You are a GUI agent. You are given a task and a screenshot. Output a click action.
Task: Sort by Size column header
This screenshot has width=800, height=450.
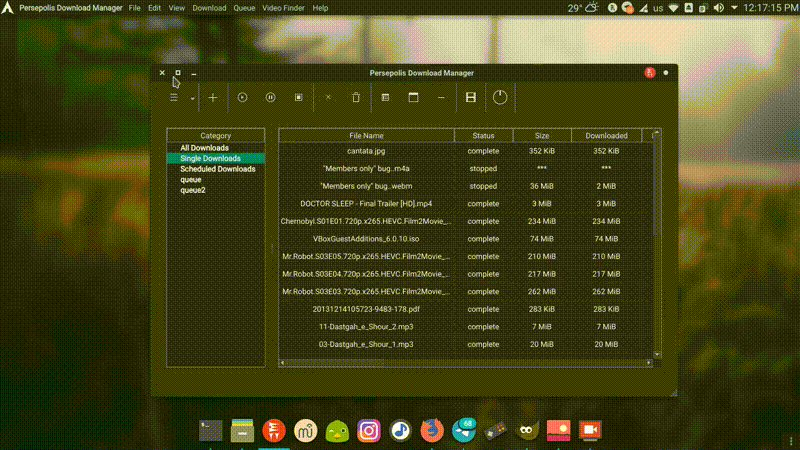coord(542,136)
